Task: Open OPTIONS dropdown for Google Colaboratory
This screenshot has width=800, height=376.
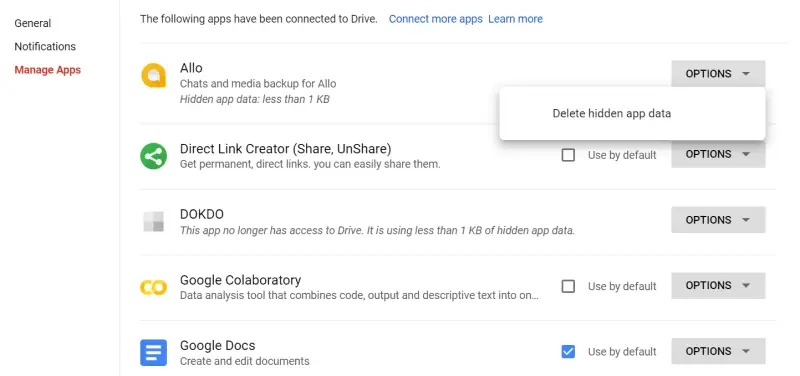Action: click(718, 286)
